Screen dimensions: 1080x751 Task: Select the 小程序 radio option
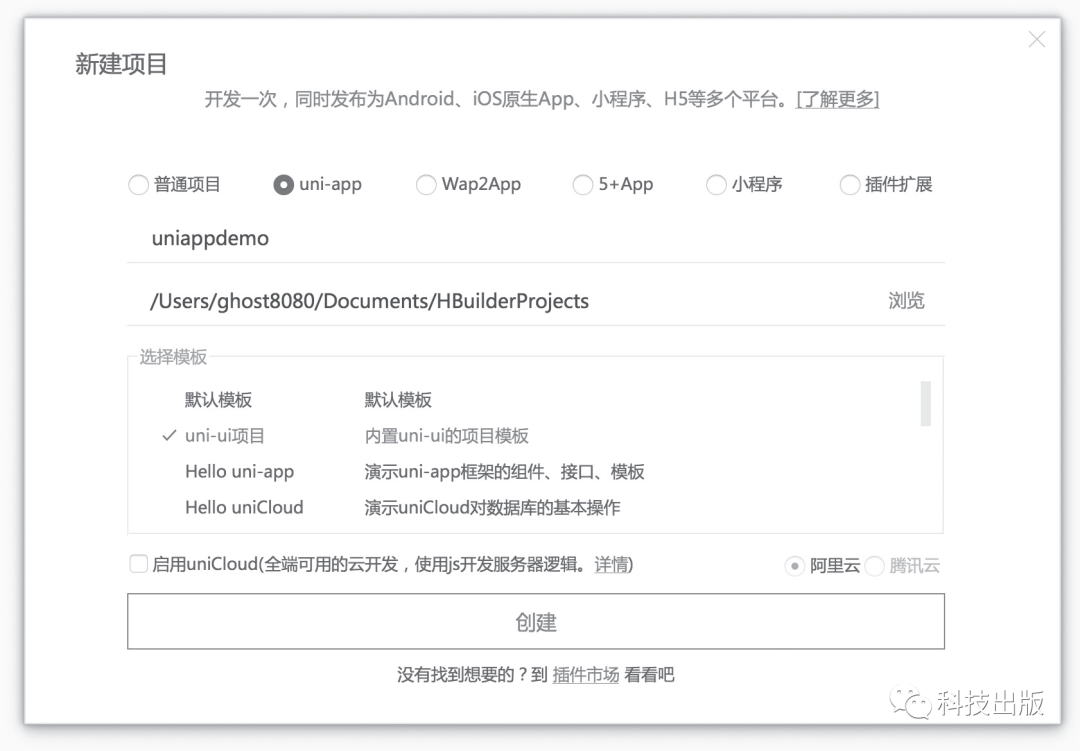pyautogui.click(x=716, y=185)
